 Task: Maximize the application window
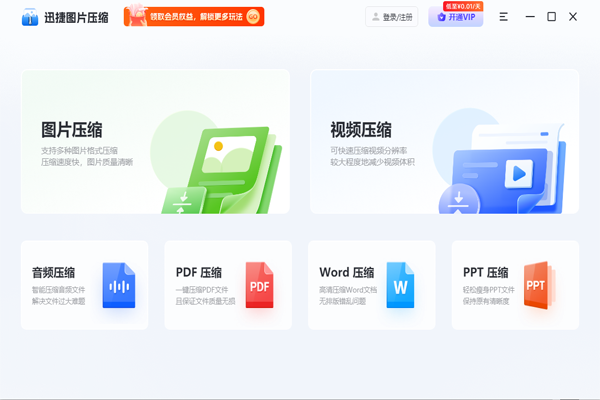pyautogui.click(x=551, y=17)
